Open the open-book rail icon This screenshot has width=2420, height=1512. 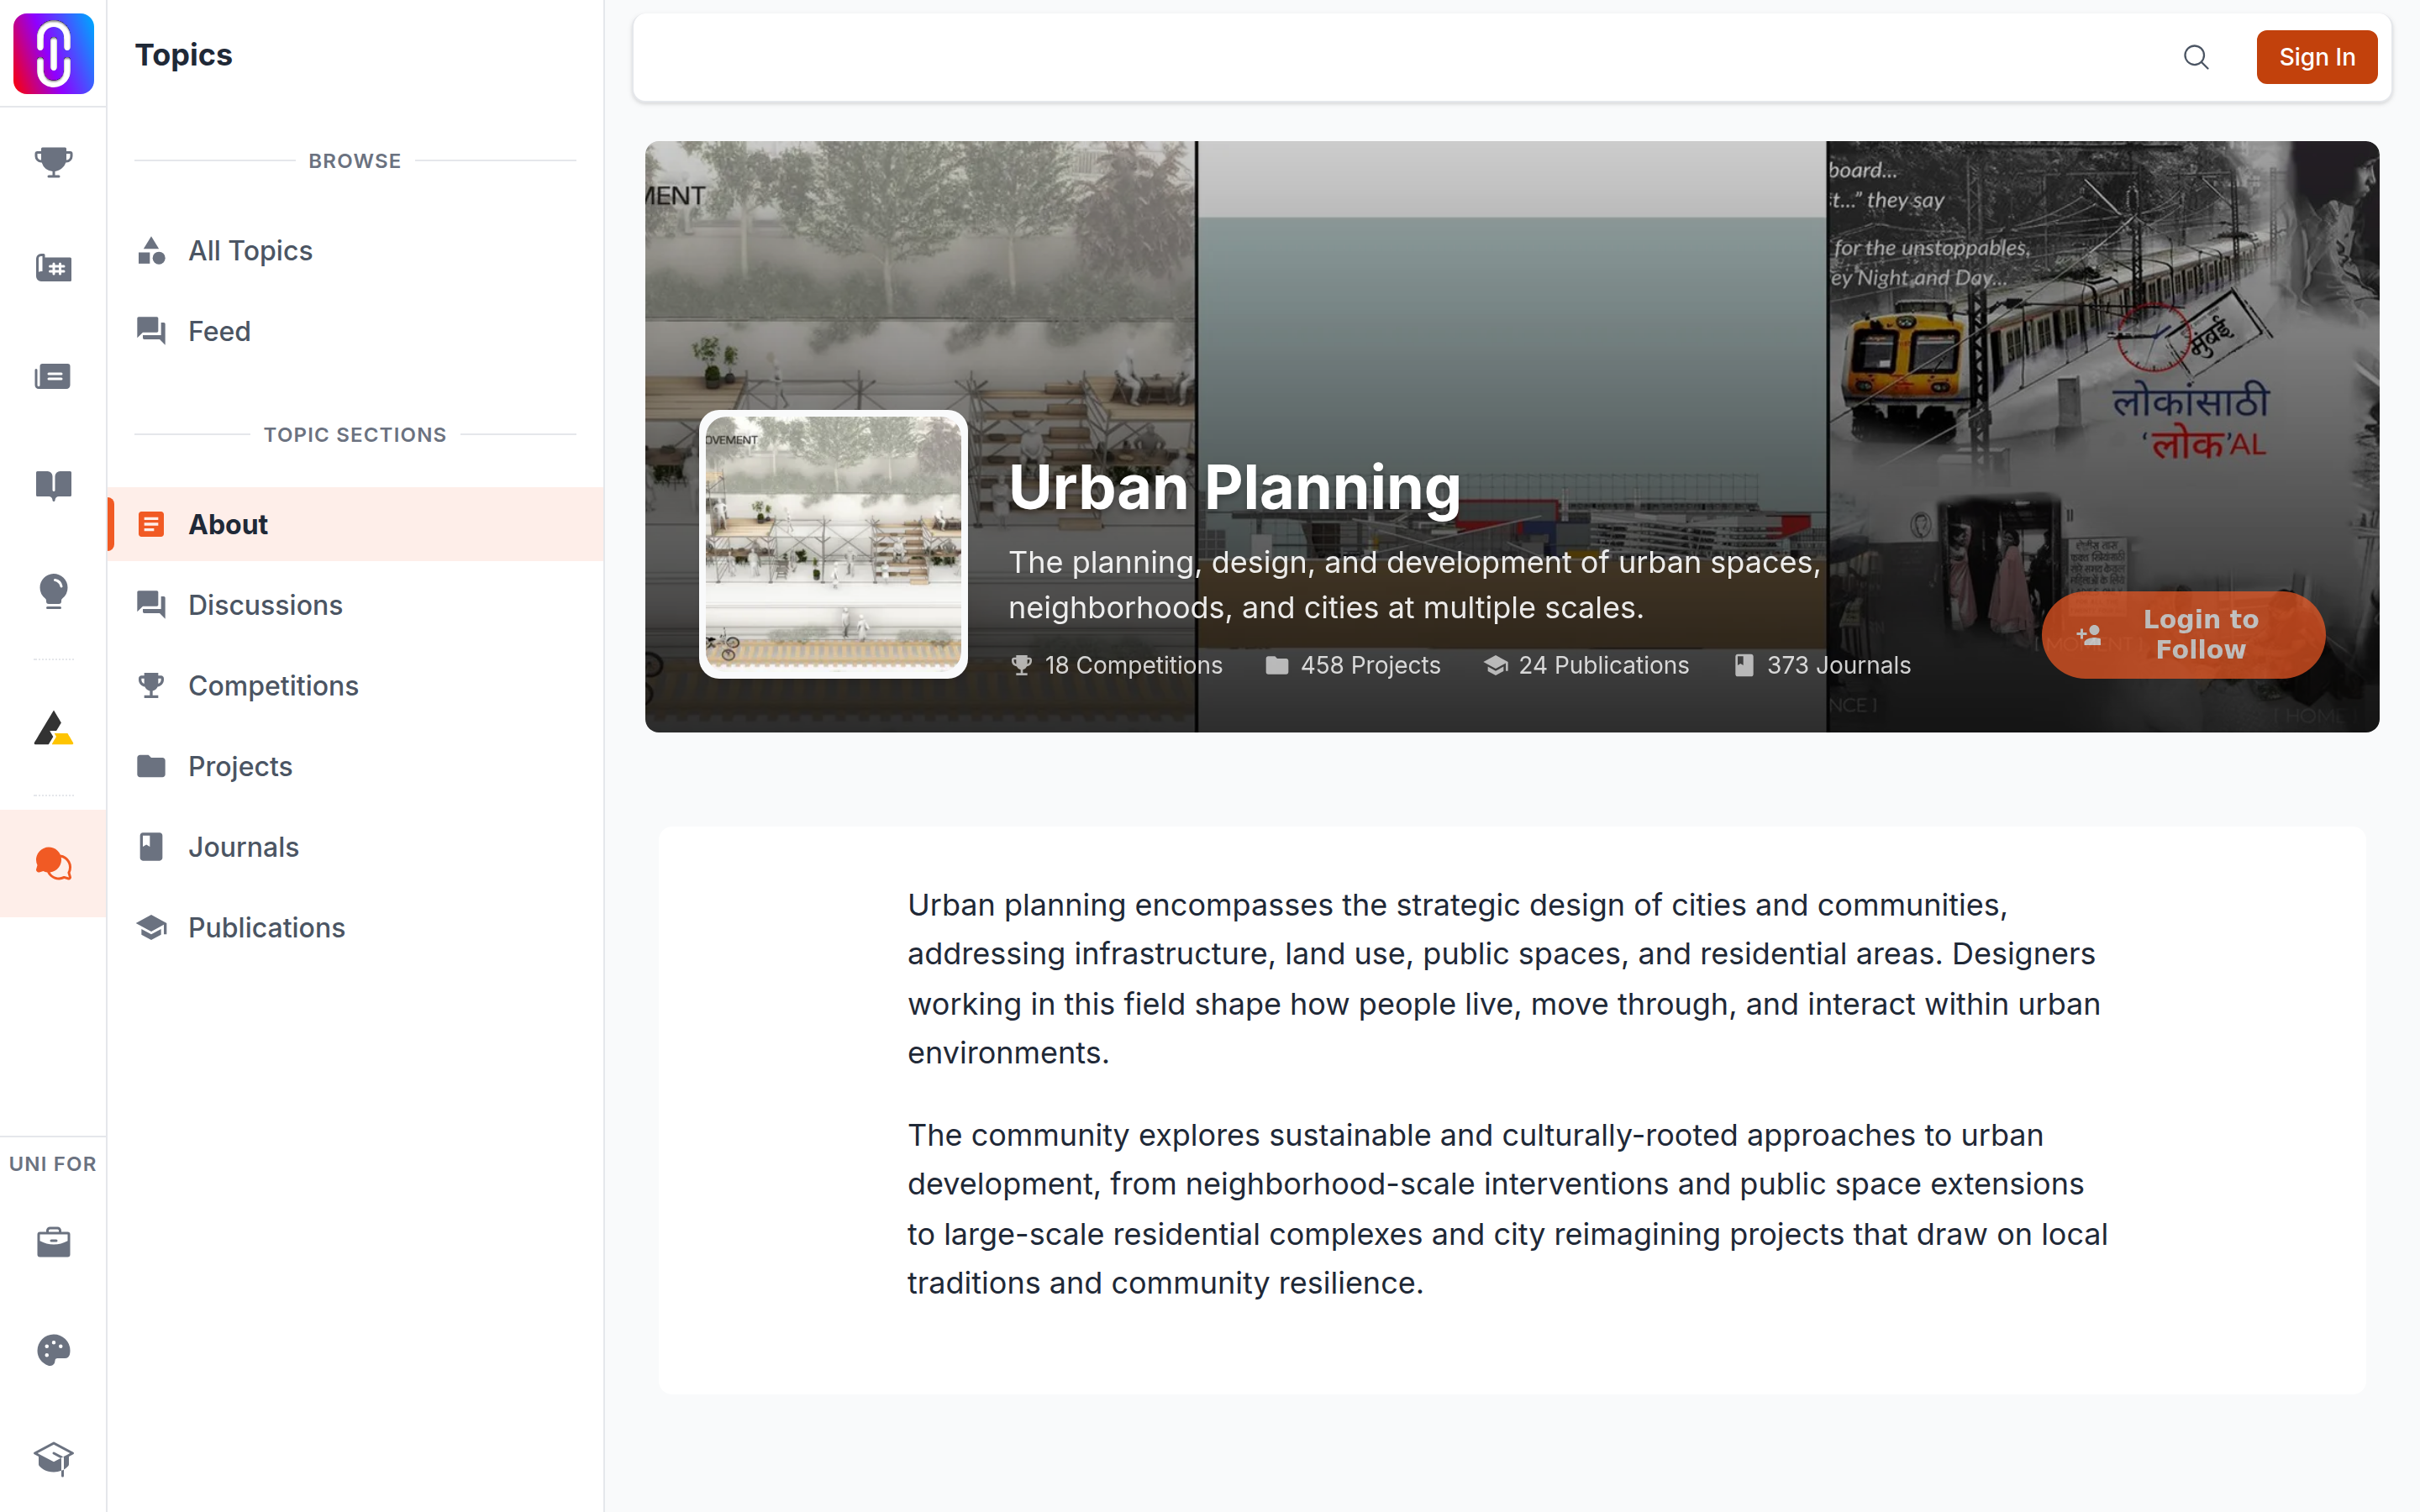53,485
